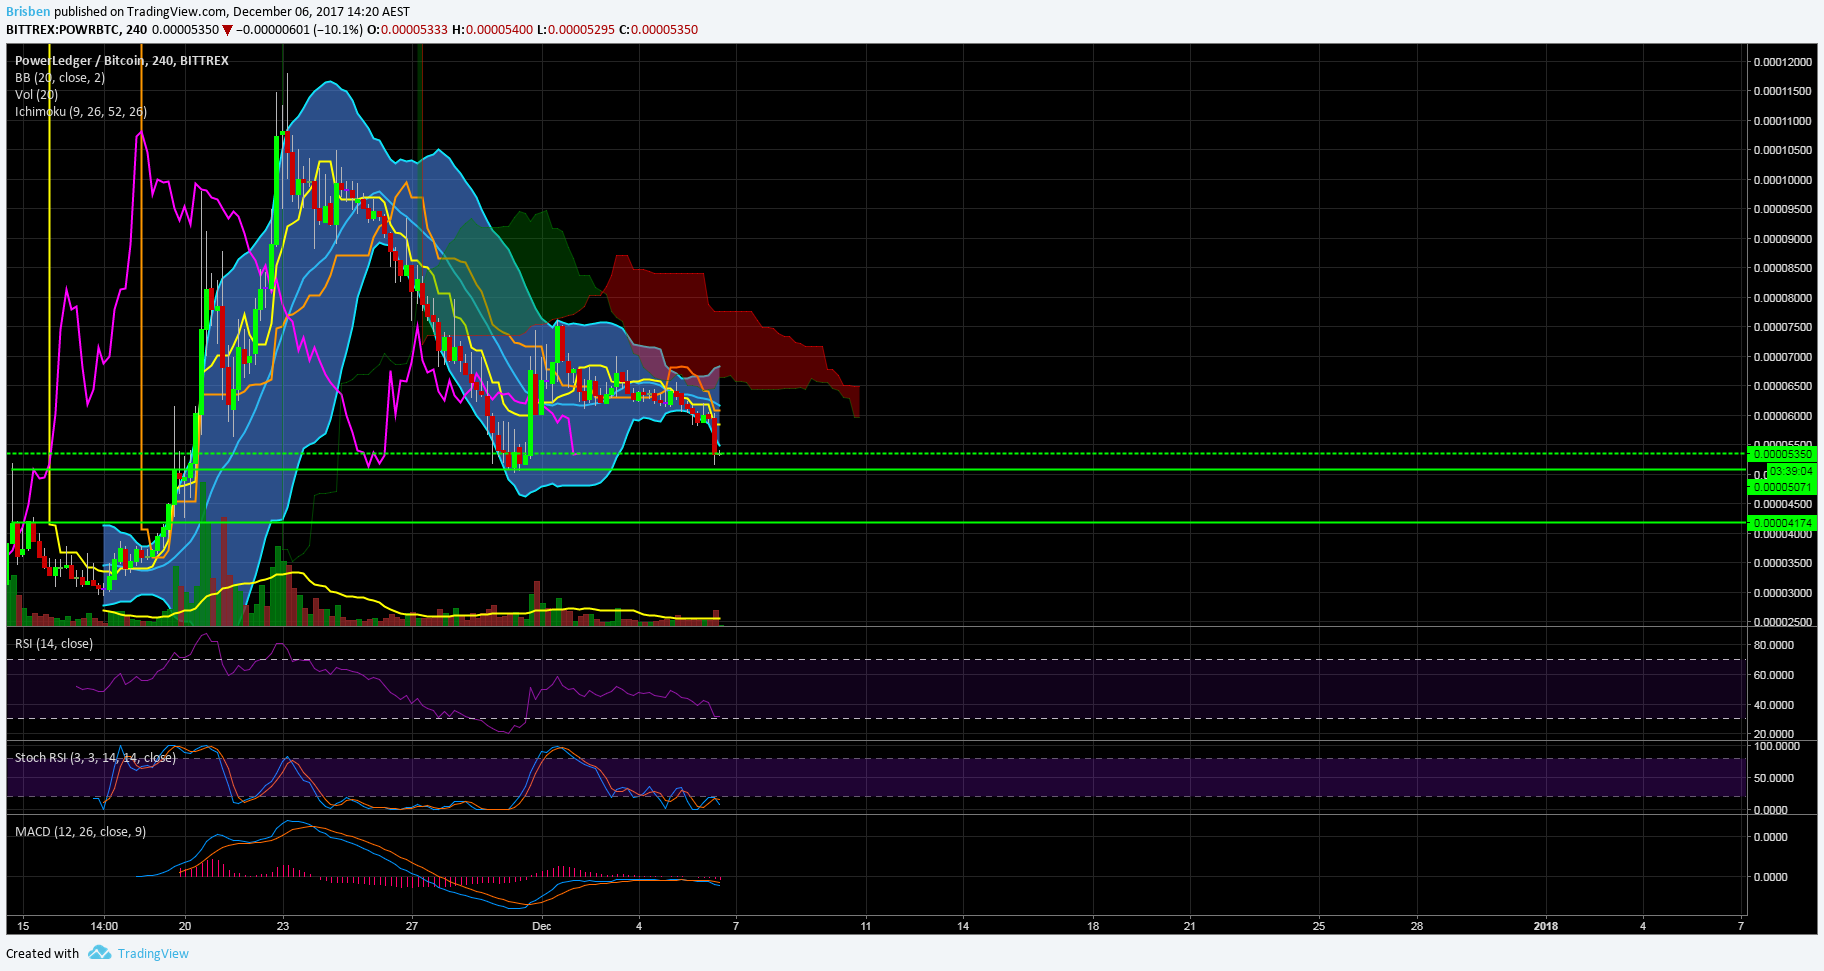Click the 'C:0.00005350' close value in header

658,30
